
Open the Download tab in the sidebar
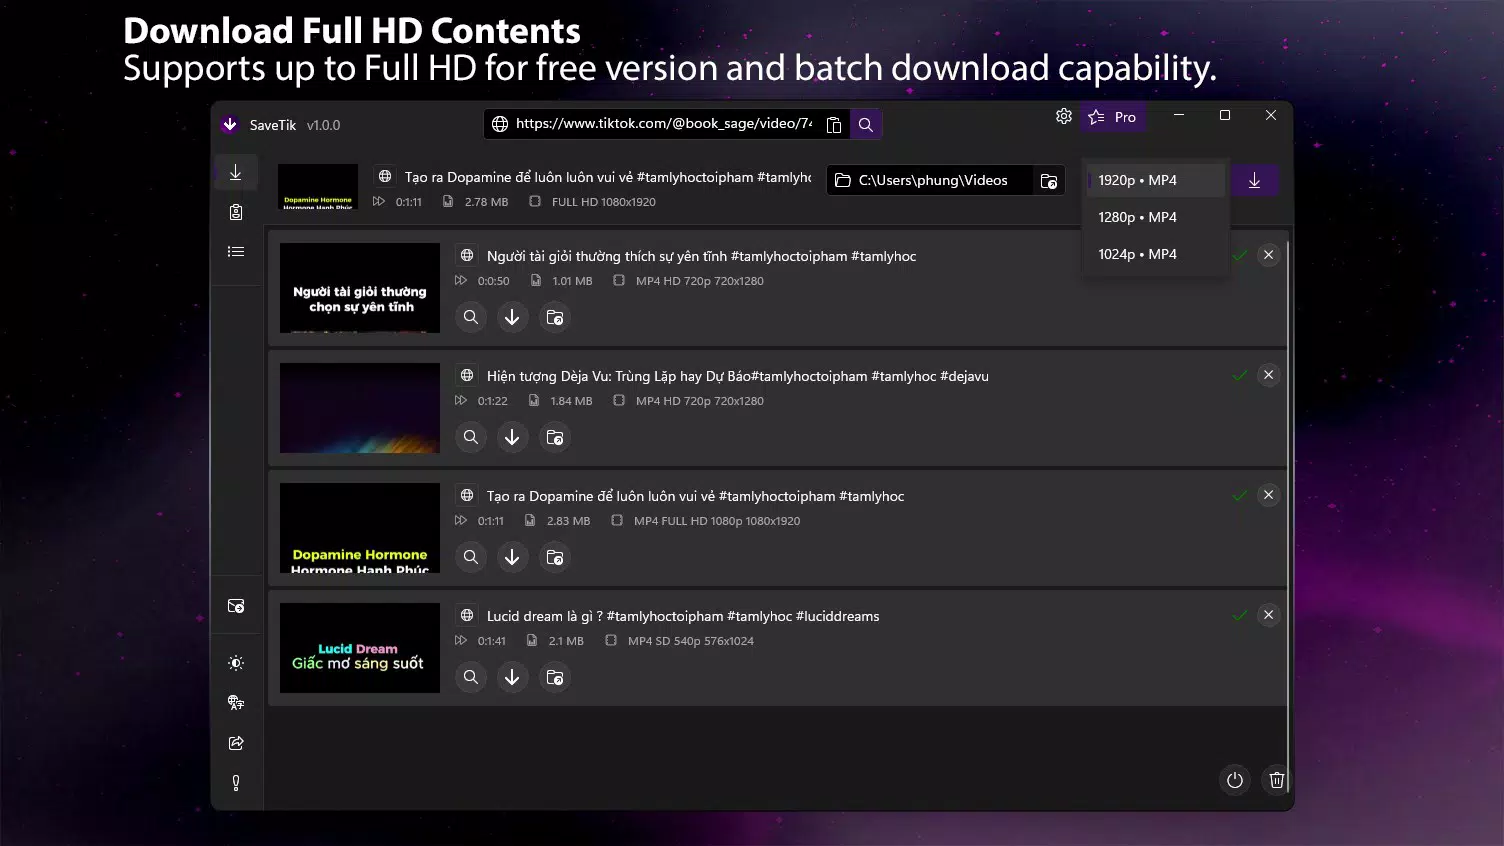[236, 173]
